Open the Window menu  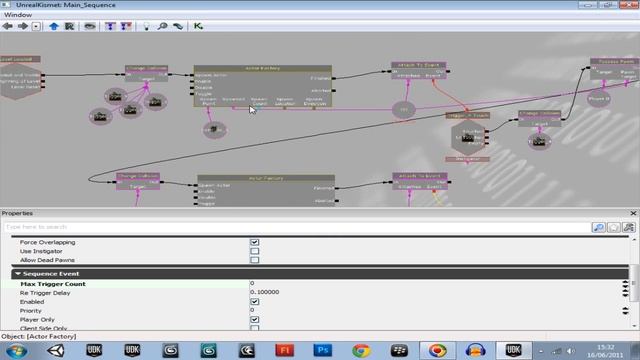pyautogui.click(x=18, y=15)
